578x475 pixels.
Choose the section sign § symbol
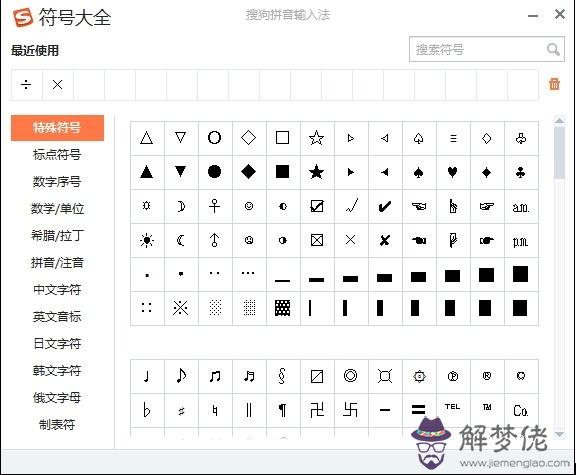pos(282,376)
